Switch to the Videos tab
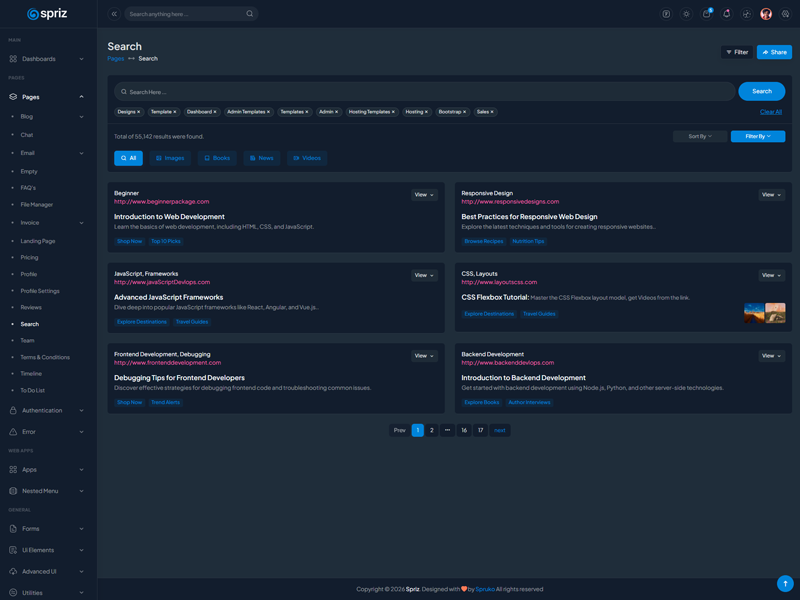Screen dimensions: 800x600 point(307,158)
